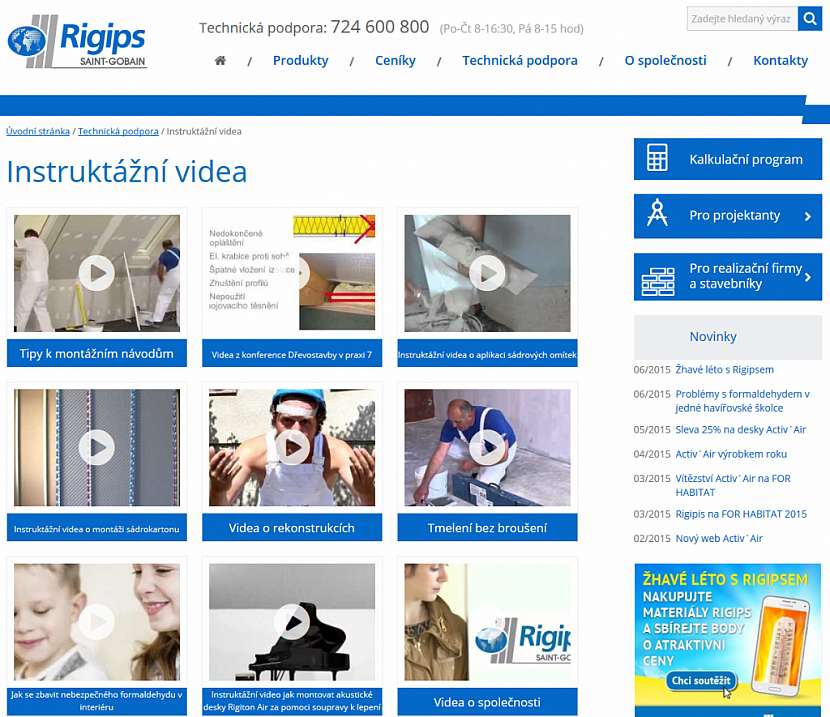Open news Rigips na FOR HABITAT 2015
830x717 pixels.
pos(741,513)
